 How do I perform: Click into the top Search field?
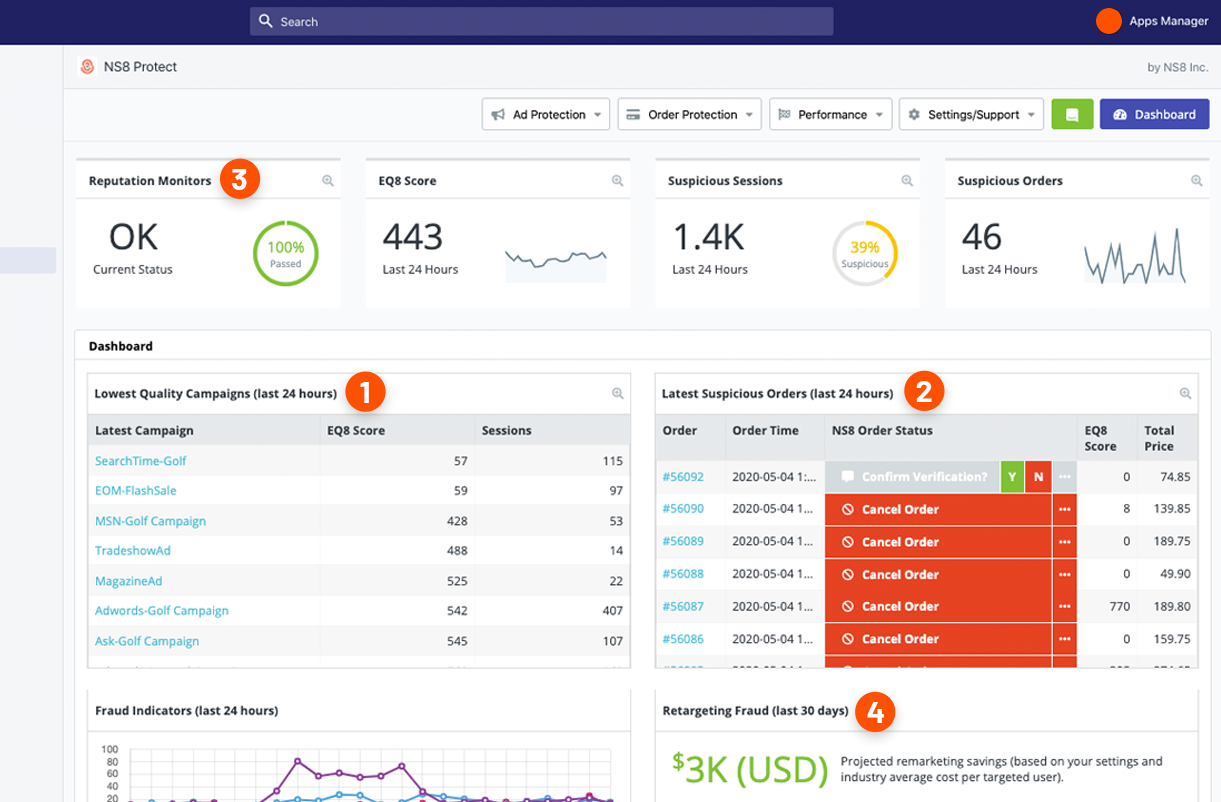pos(541,21)
